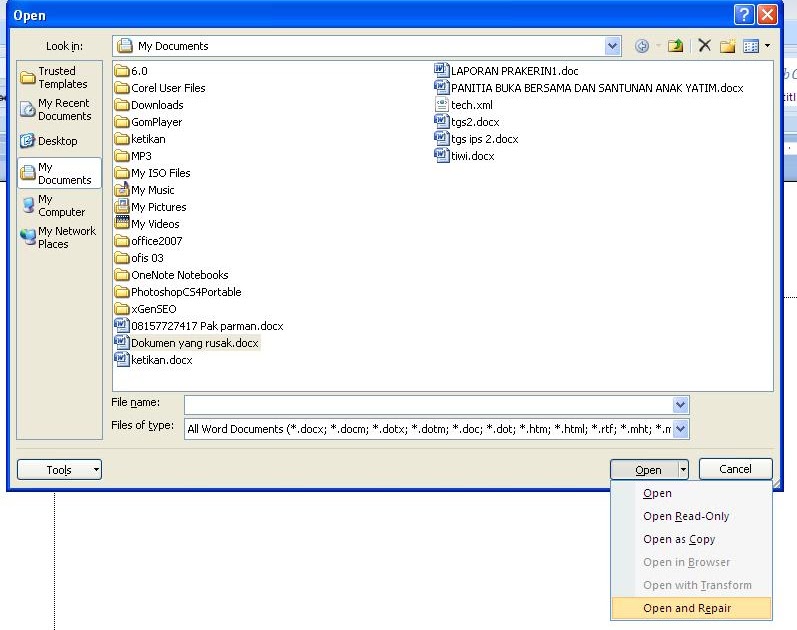Choose Open from the dropdown menu

click(691, 493)
